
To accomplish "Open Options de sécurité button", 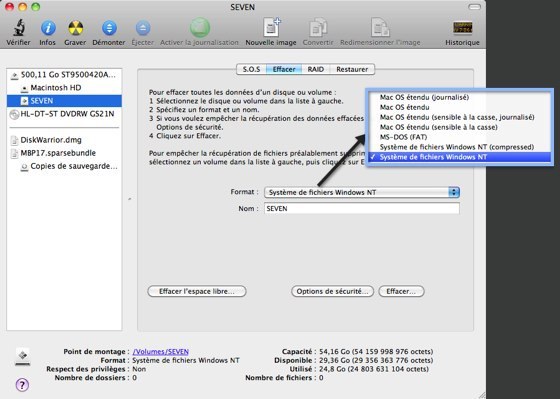I will click(x=332, y=291).
